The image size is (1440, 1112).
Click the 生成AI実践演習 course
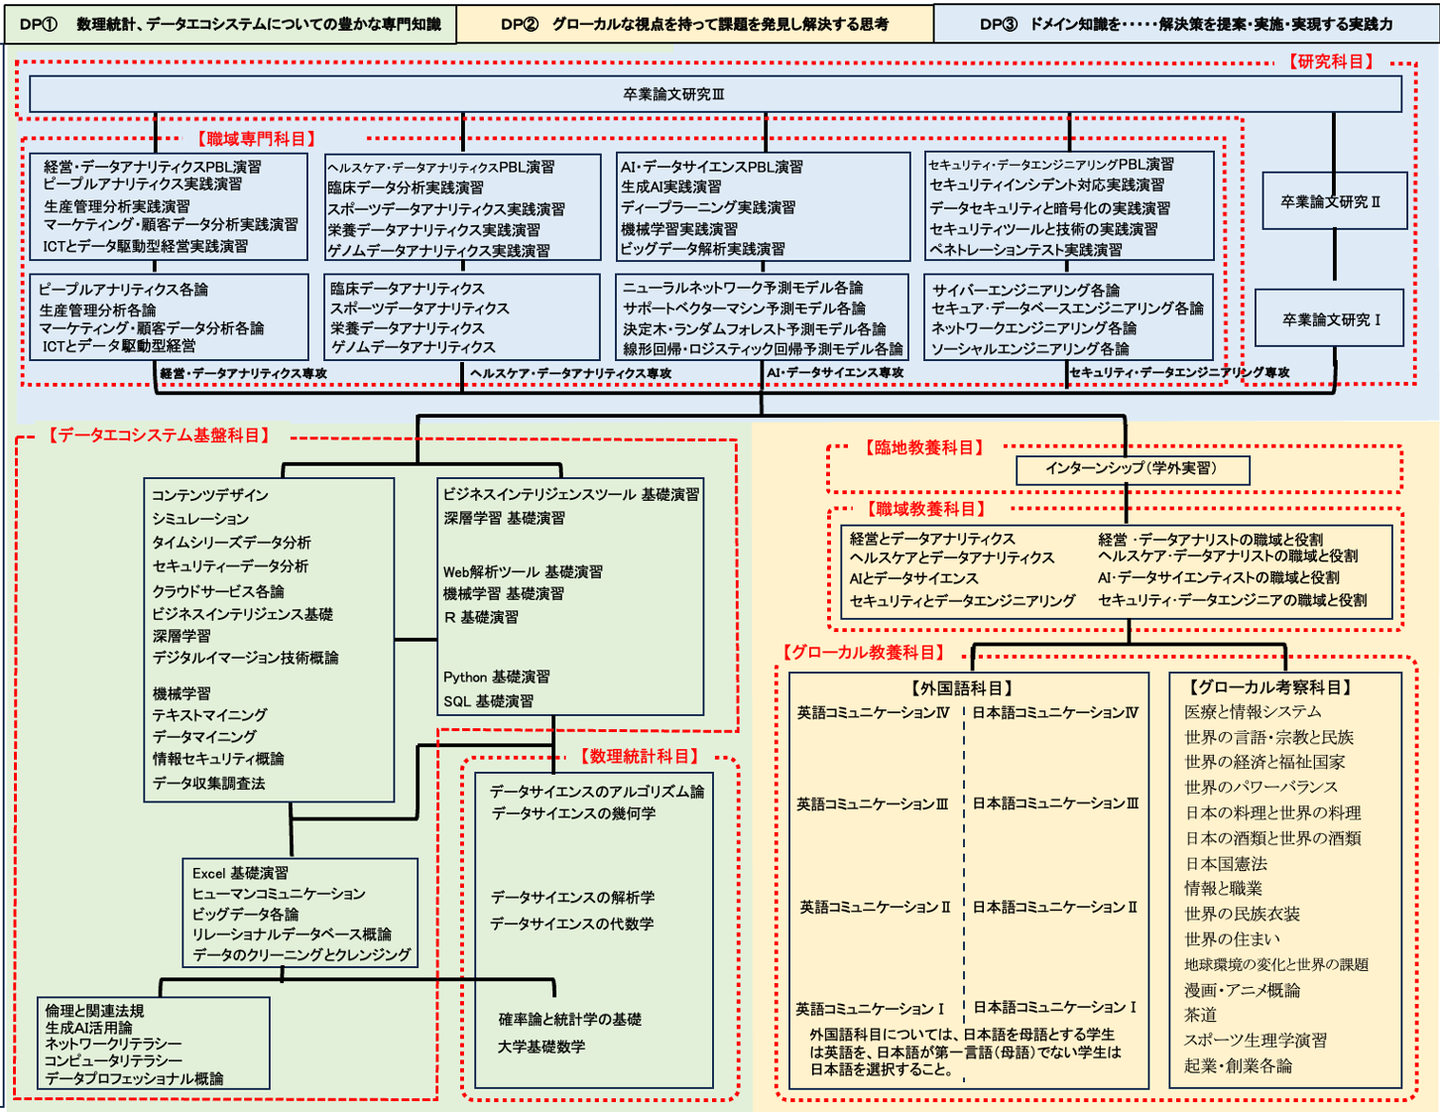[671, 187]
